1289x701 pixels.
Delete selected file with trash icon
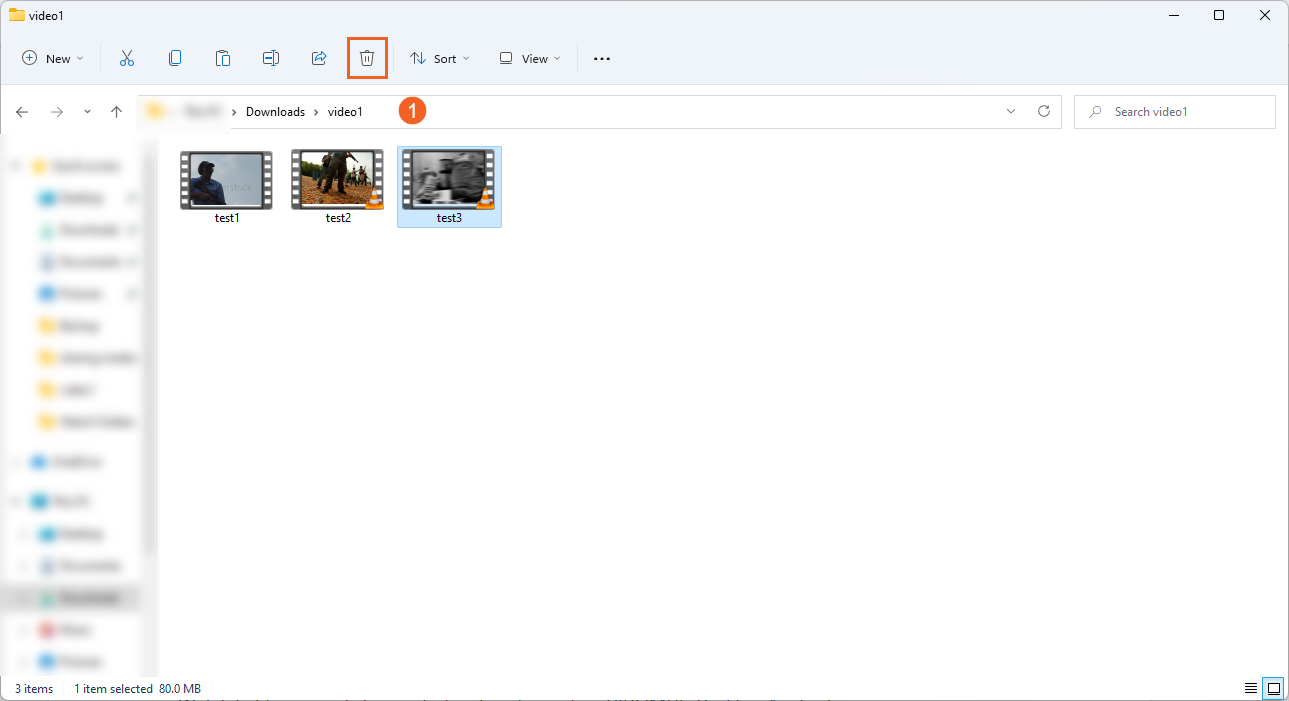point(367,59)
